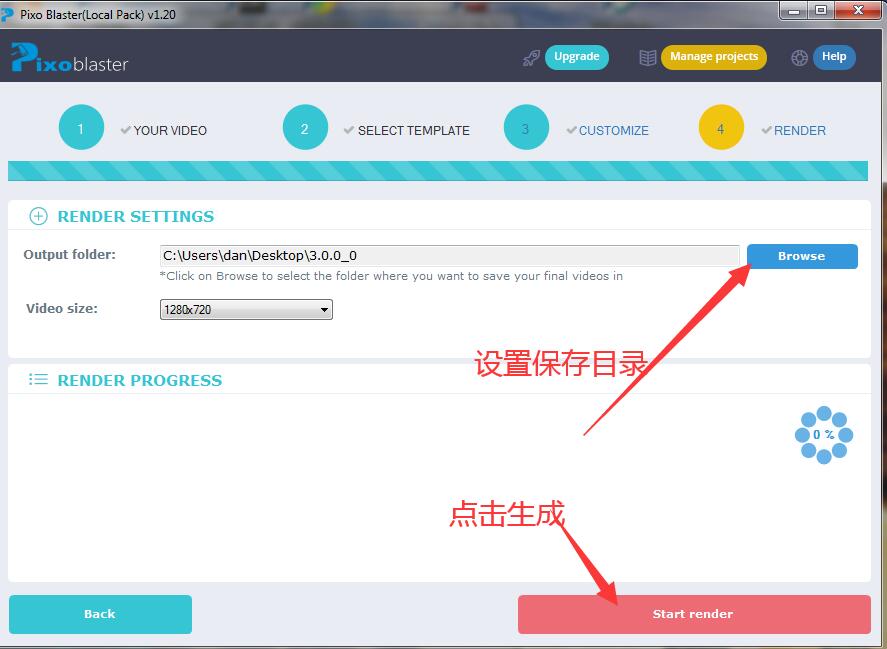The height and width of the screenshot is (649, 887).
Task: Click the Browse button
Action: click(801, 256)
